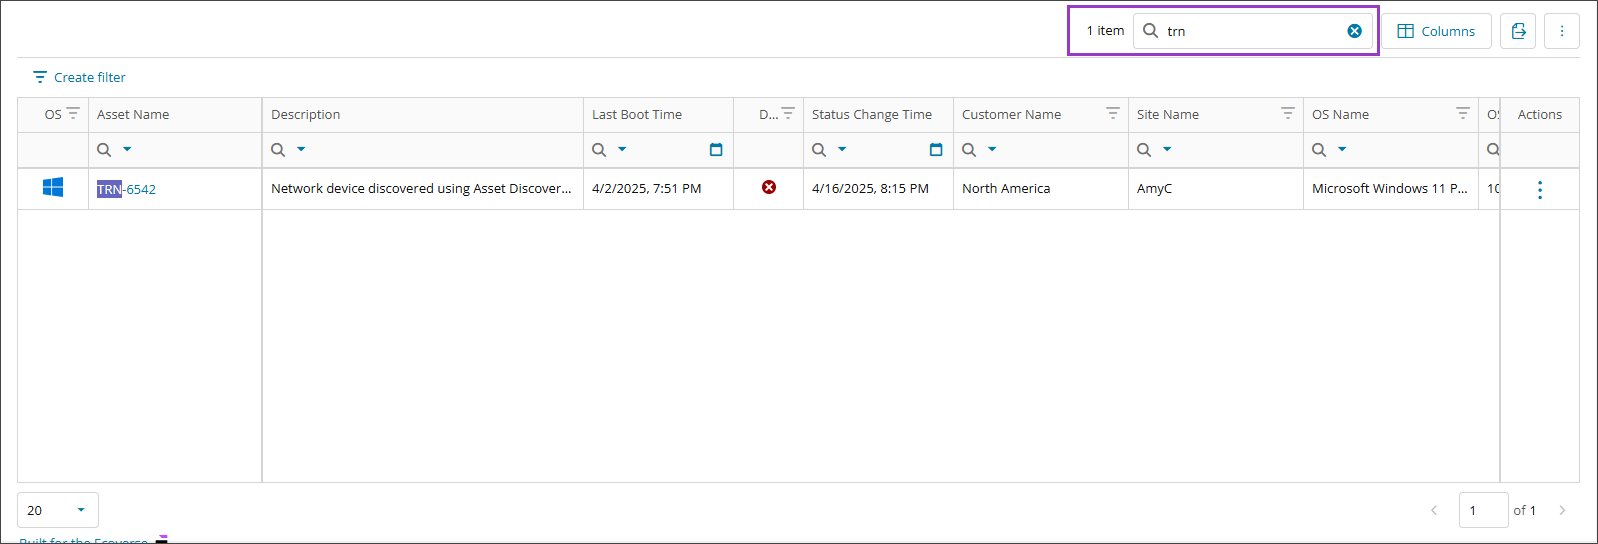Click the red status icon in row
This screenshot has width=1598, height=544.
768,187
